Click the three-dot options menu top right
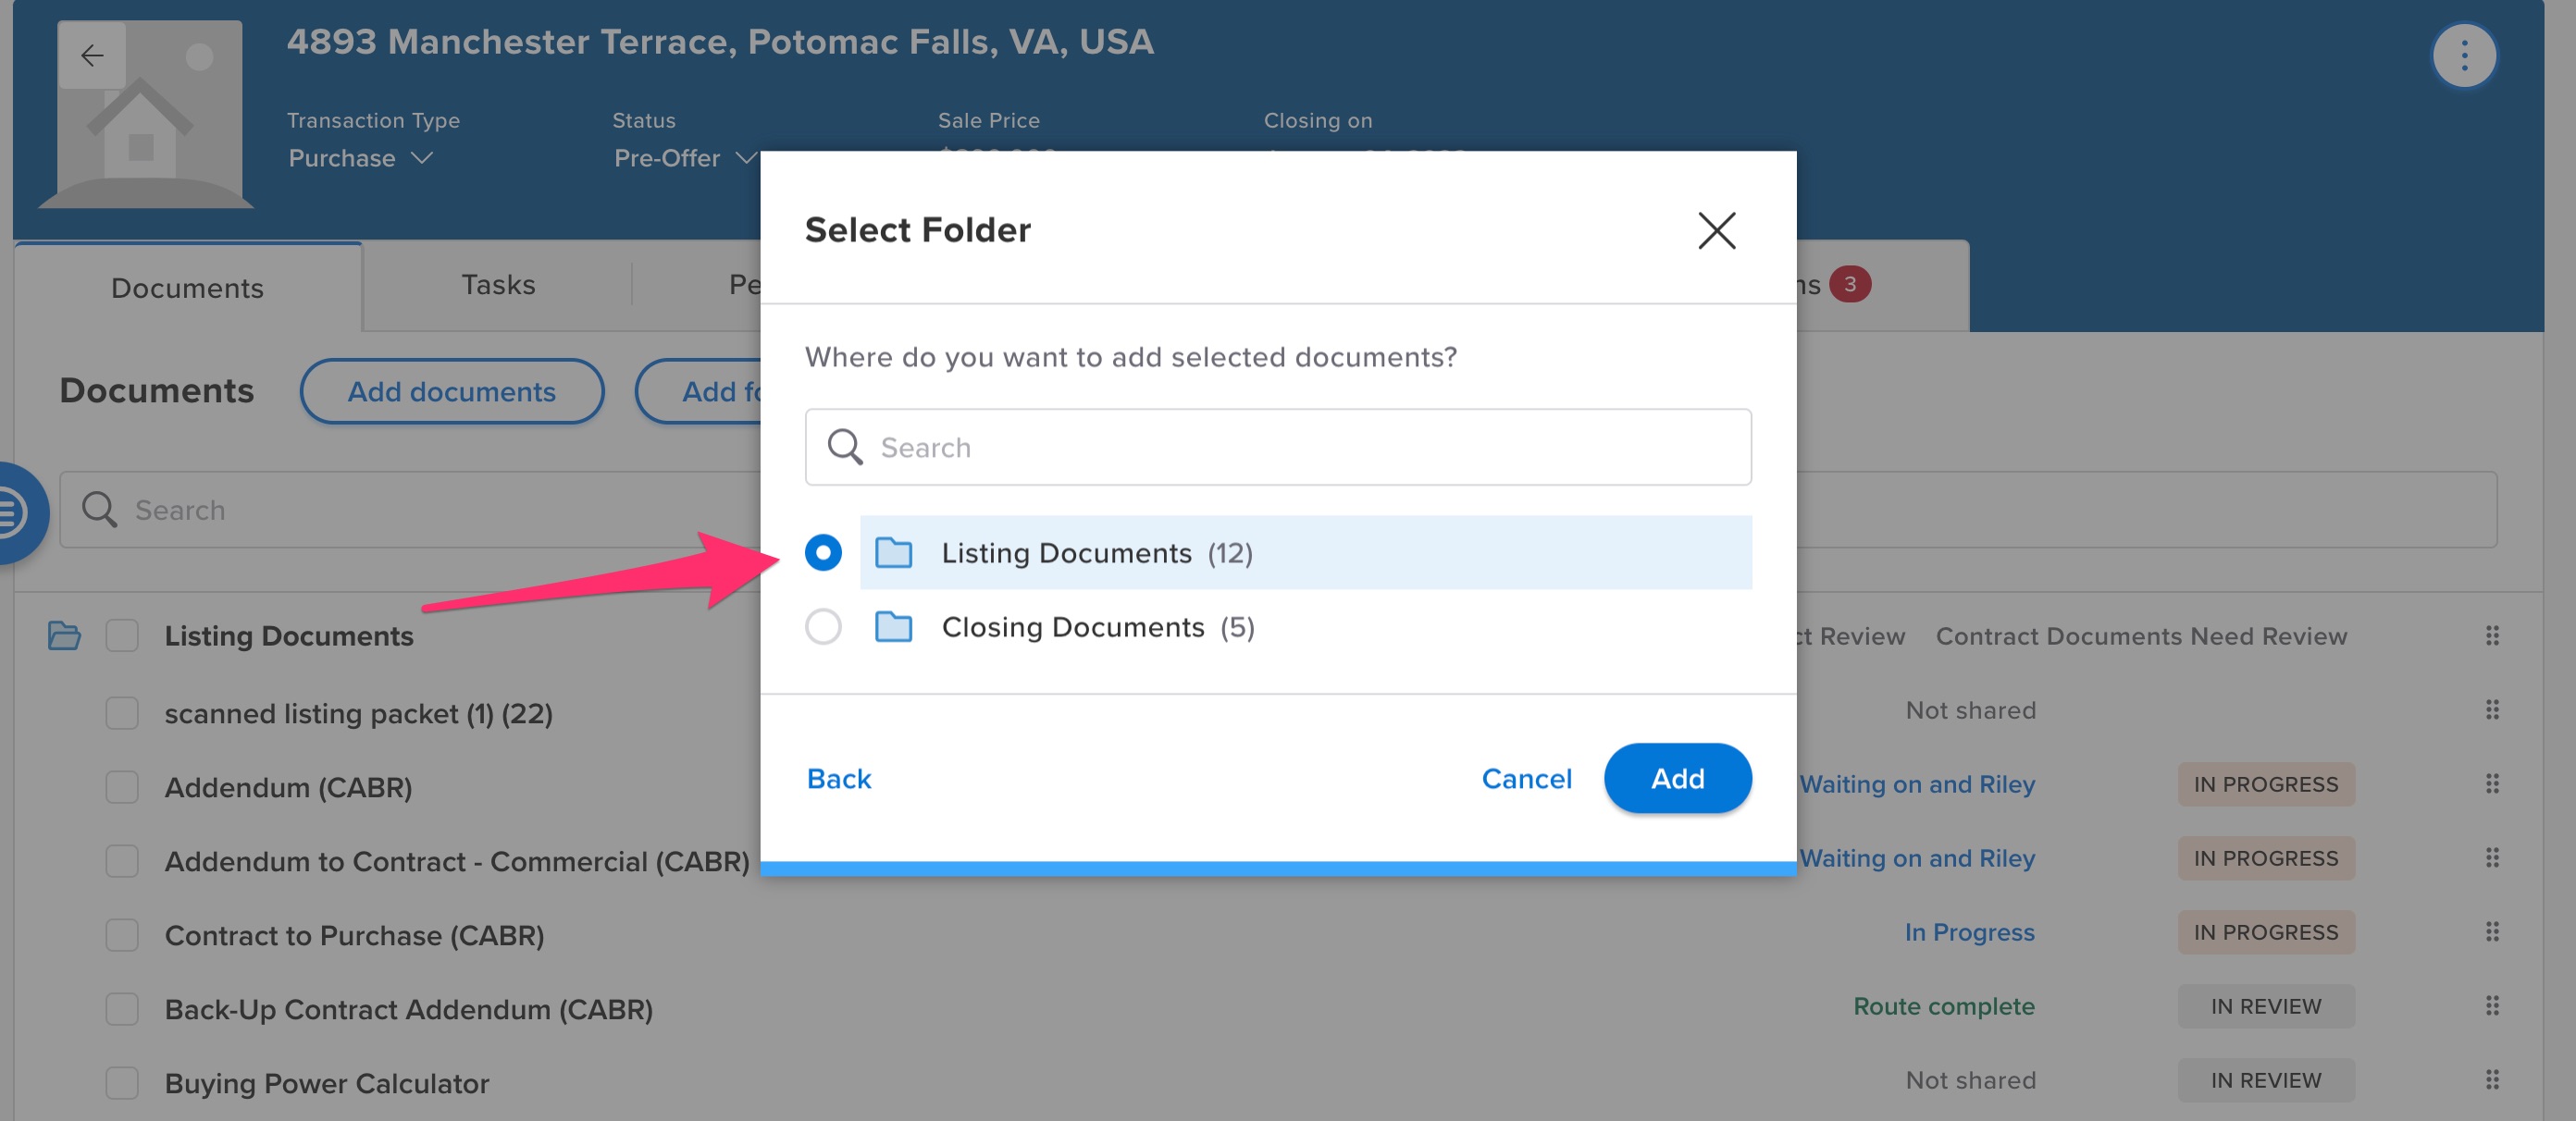Viewport: 2576px width, 1121px height. point(2464,55)
